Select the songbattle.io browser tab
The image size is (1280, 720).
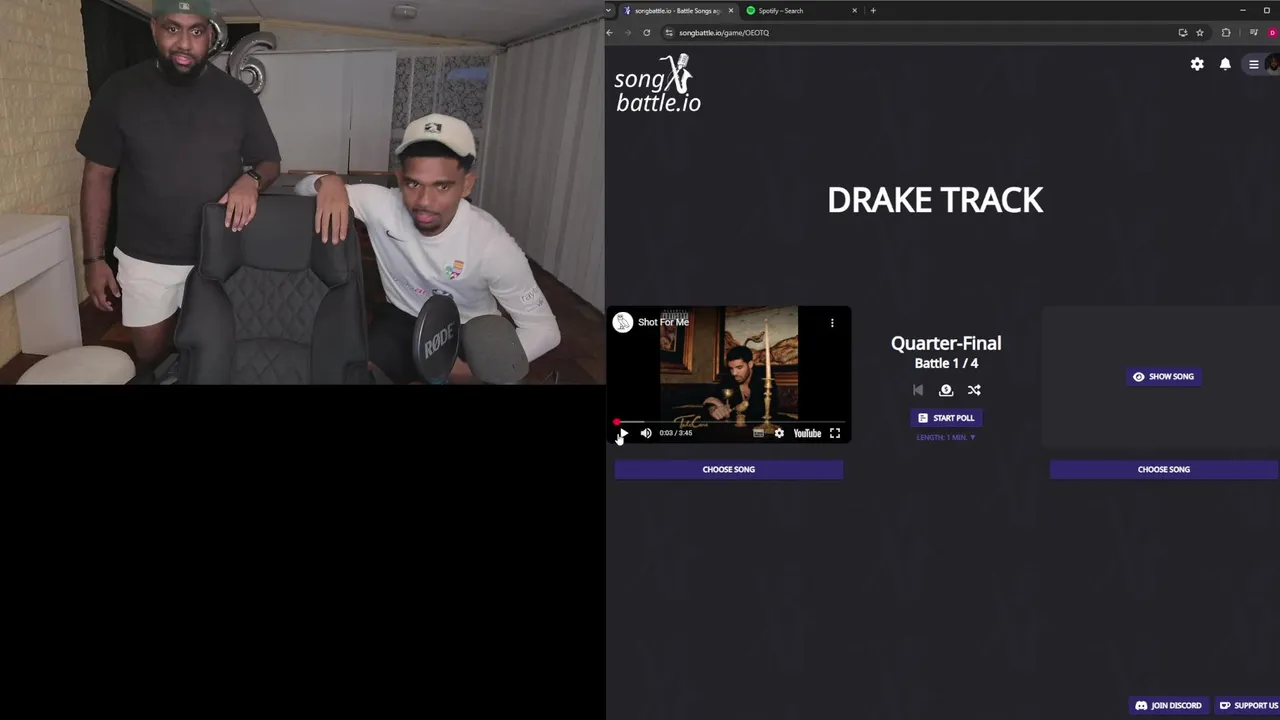click(x=677, y=10)
